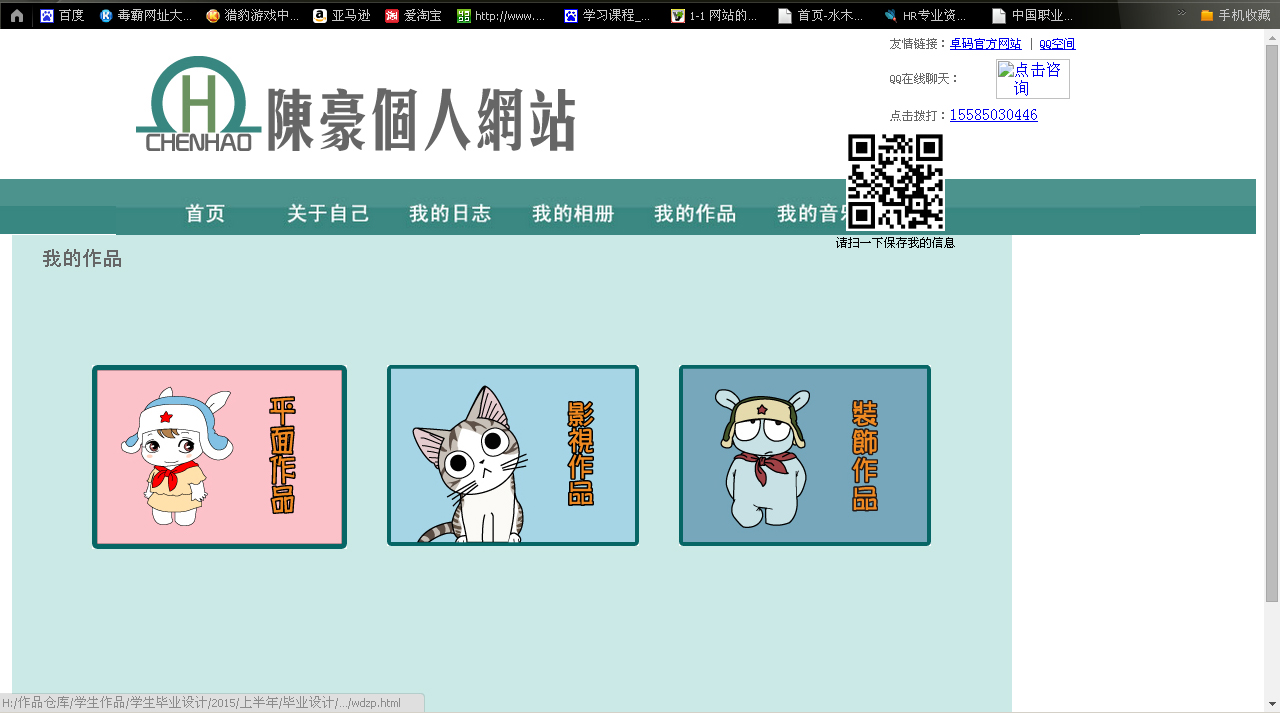Open the 百度 bookmark
The width and height of the screenshot is (1280, 714).
[62, 16]
